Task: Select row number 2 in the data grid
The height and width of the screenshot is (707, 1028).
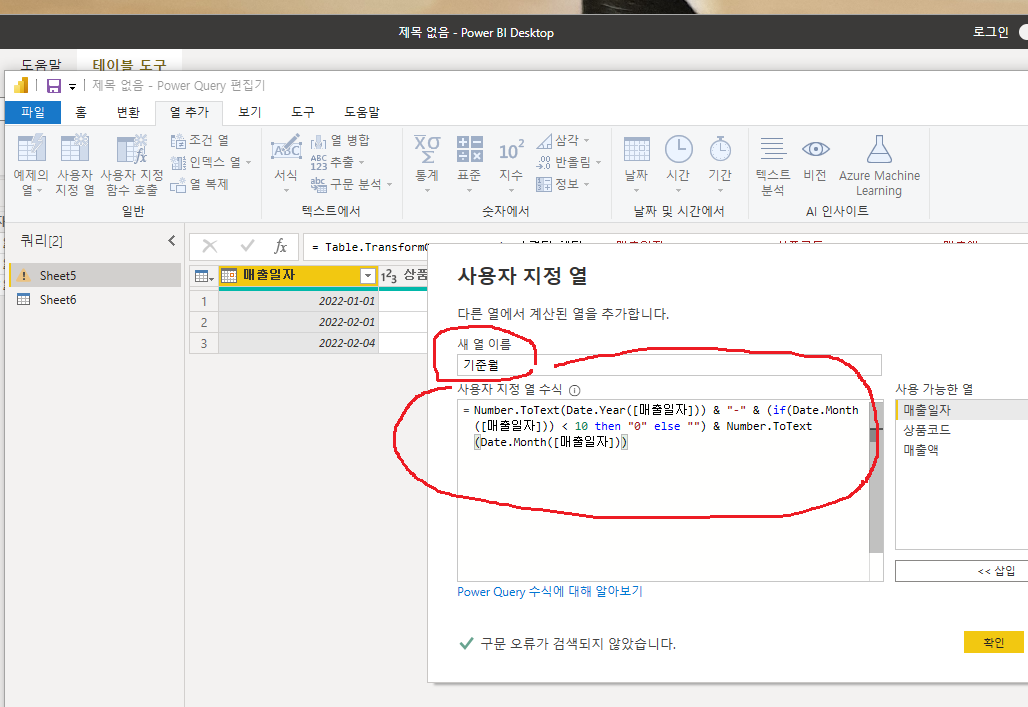Action: pos(204,322)
